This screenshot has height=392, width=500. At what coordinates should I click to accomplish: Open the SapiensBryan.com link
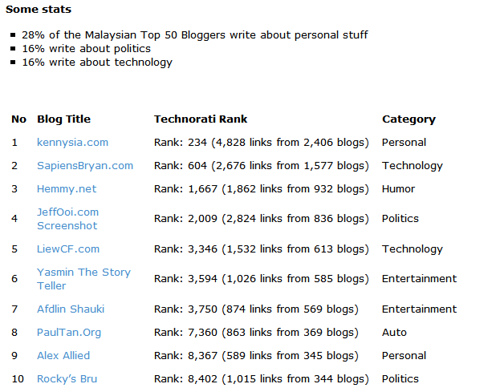pyautogui.click(x=85, y=166)
